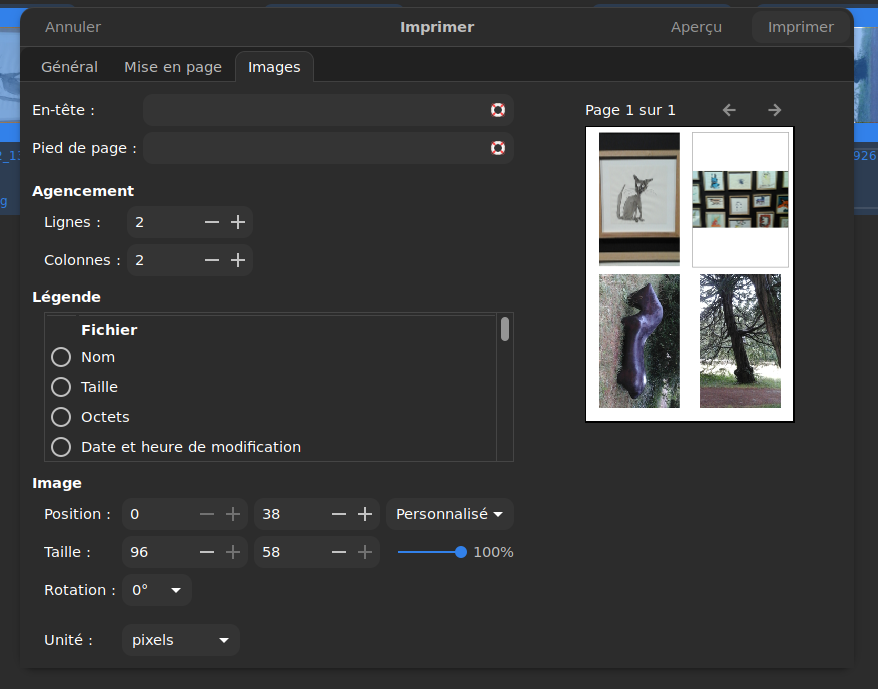Switch to the Général tab
The width and height of the screenshot is (878, 689).
69,67
